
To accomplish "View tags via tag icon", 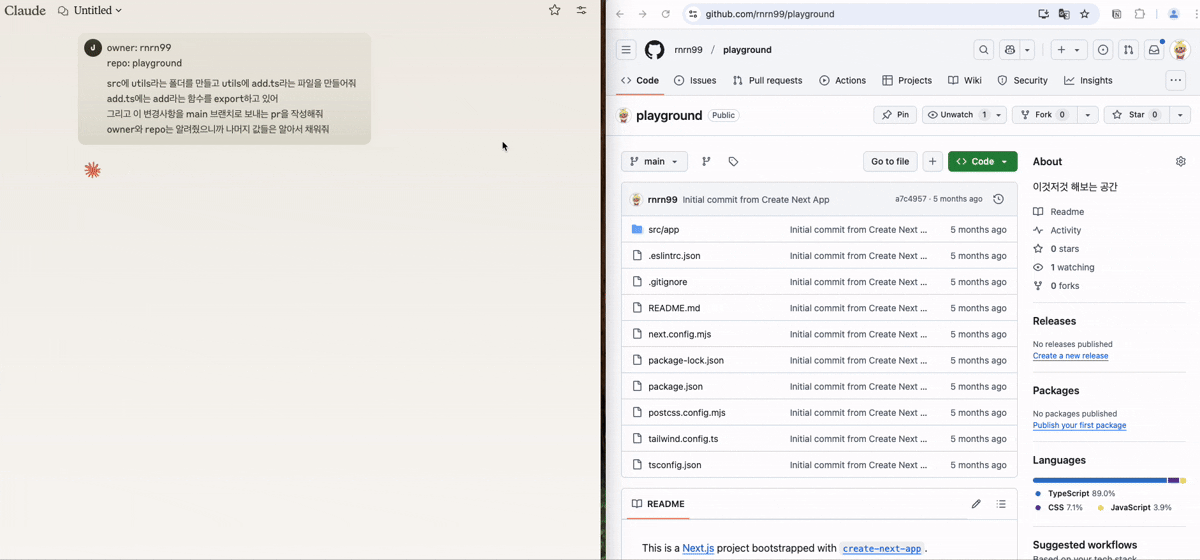I will [733, 161].
